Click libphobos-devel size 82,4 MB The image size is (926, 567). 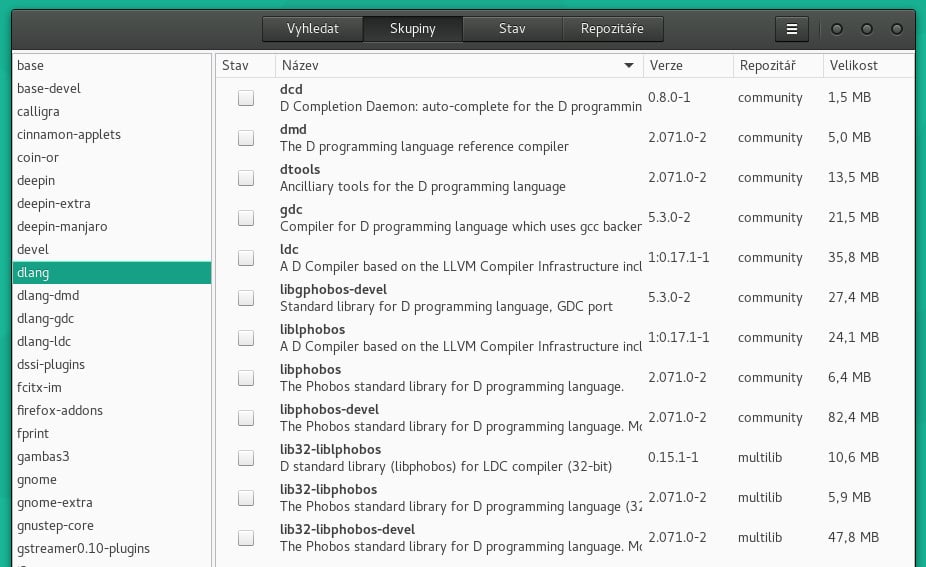[853, 418]
